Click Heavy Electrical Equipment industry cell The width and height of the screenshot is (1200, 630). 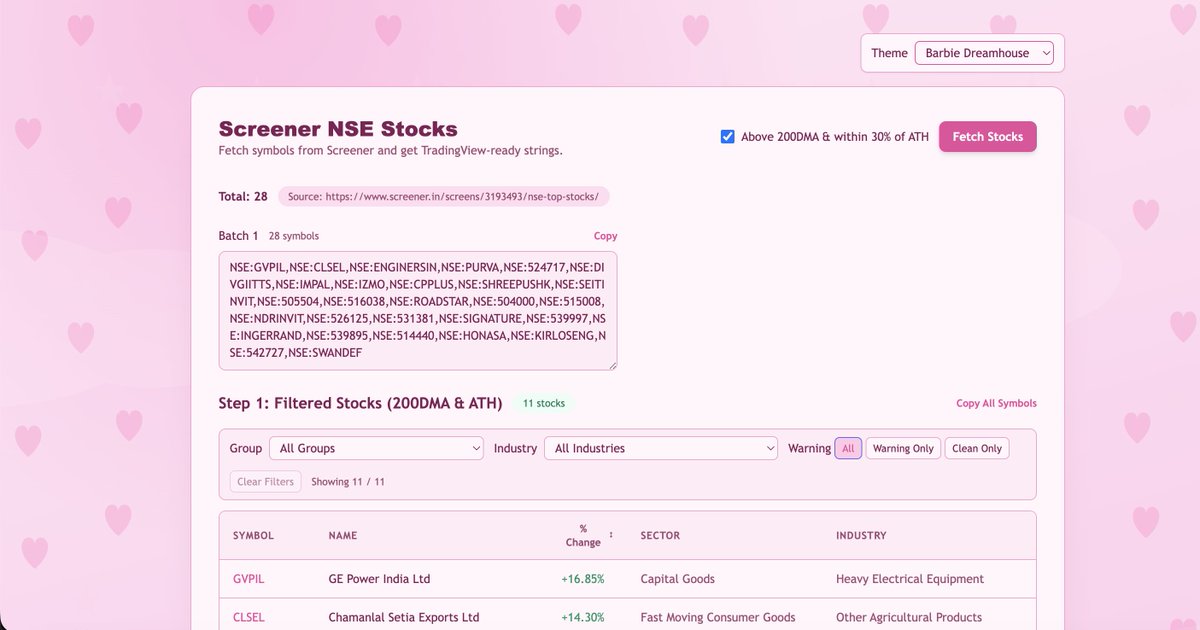coord(910,579)
